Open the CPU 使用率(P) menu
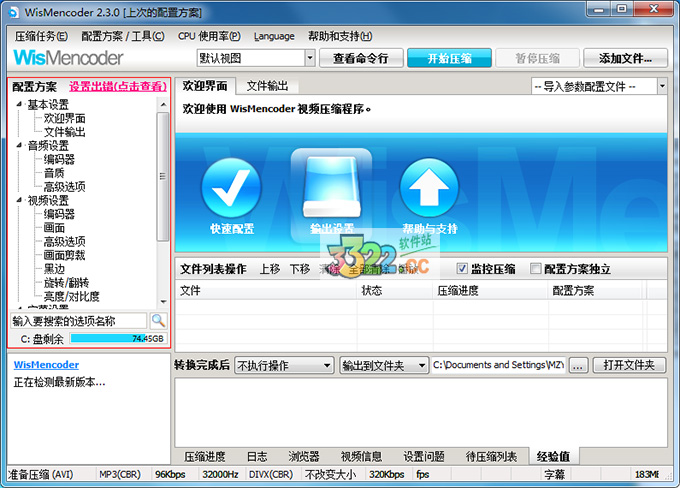The image size is (680, 488). [209, 36]
